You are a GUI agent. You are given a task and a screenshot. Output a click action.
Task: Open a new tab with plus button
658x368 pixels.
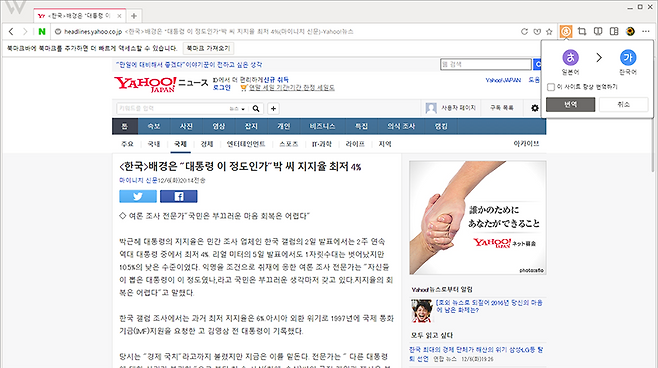133,16
